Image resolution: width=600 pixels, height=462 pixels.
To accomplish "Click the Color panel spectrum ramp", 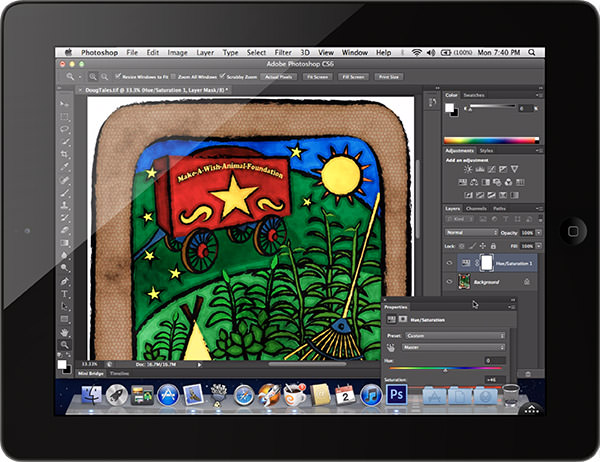I will (x=491, y=140).
